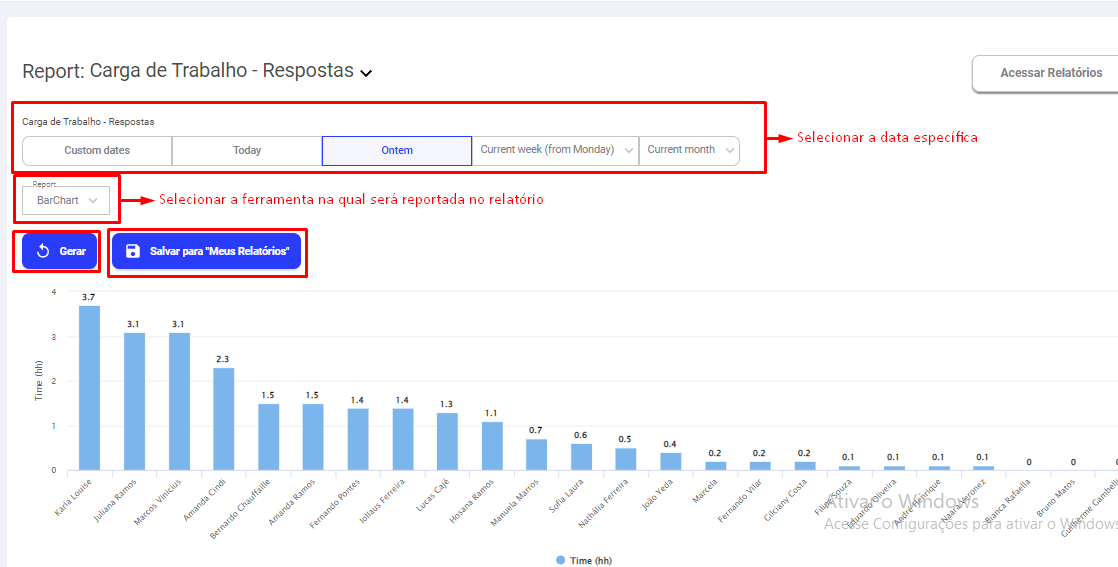This screenshot has width=1118, height=567.
Task: Click the Lucas Cajé bar
Action: tap(447, 441)
